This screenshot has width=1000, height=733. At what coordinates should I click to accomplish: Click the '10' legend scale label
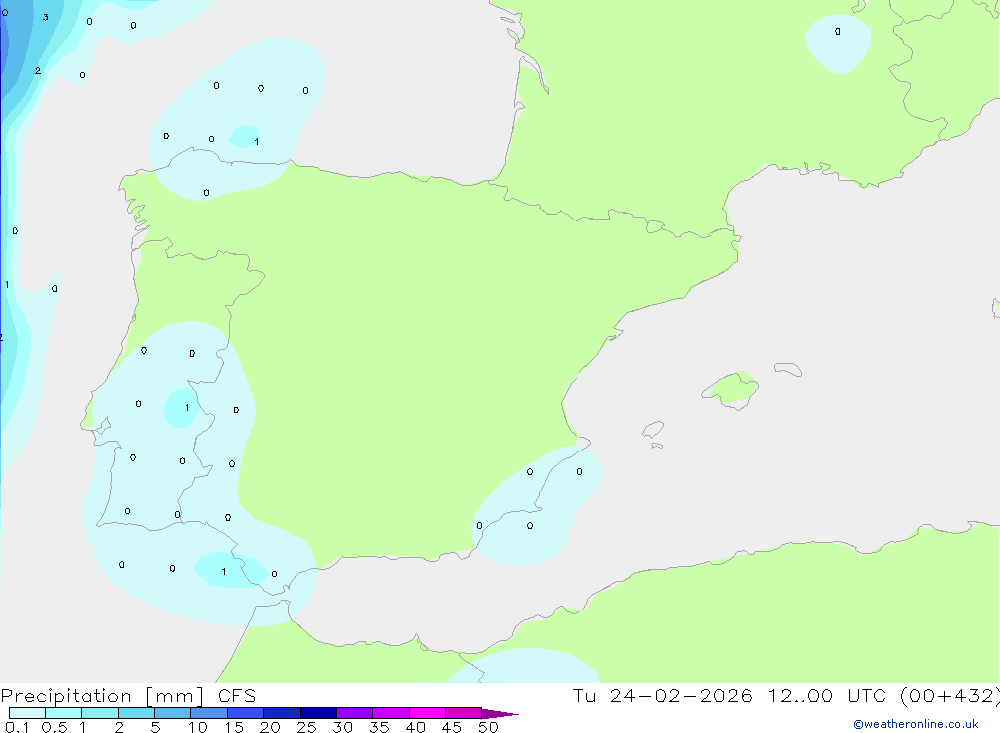(x=197, y=727)
